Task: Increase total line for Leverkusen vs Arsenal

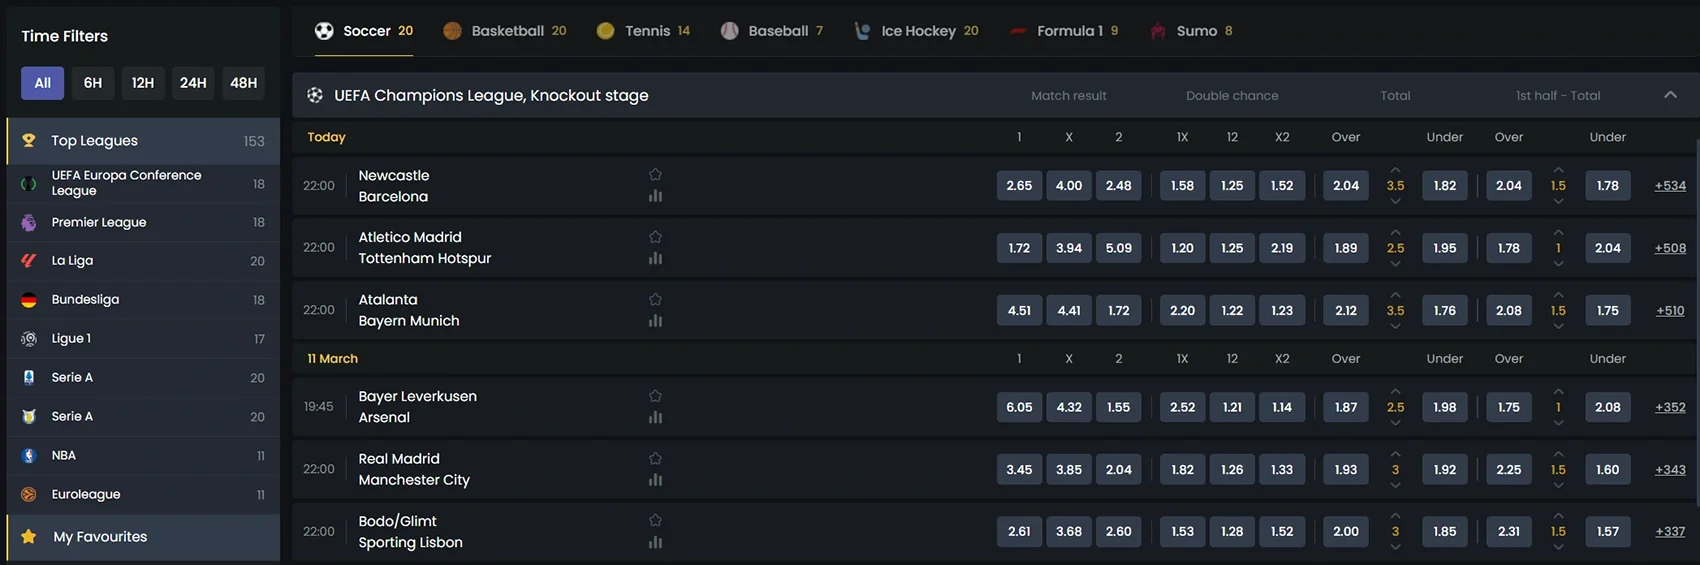Action: [1395, 392]
